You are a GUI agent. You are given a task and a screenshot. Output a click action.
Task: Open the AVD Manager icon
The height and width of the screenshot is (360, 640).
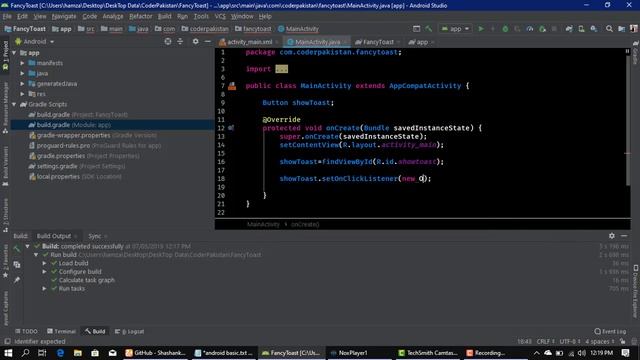point(581,29)
